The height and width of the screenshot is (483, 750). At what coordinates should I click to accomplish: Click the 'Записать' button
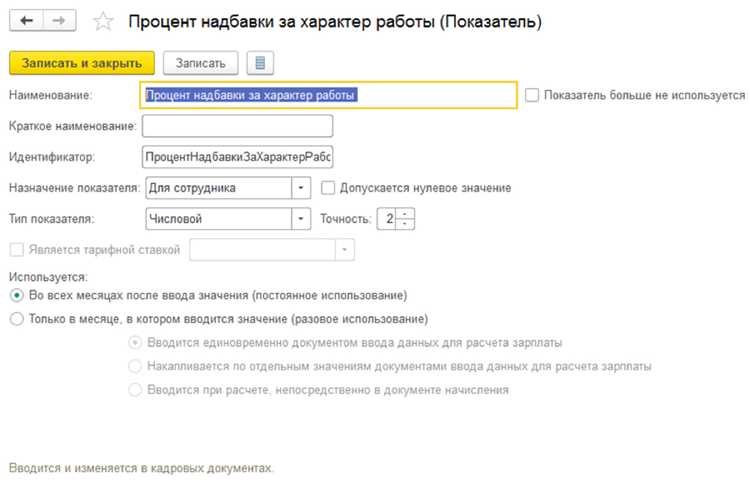(200, 63)
